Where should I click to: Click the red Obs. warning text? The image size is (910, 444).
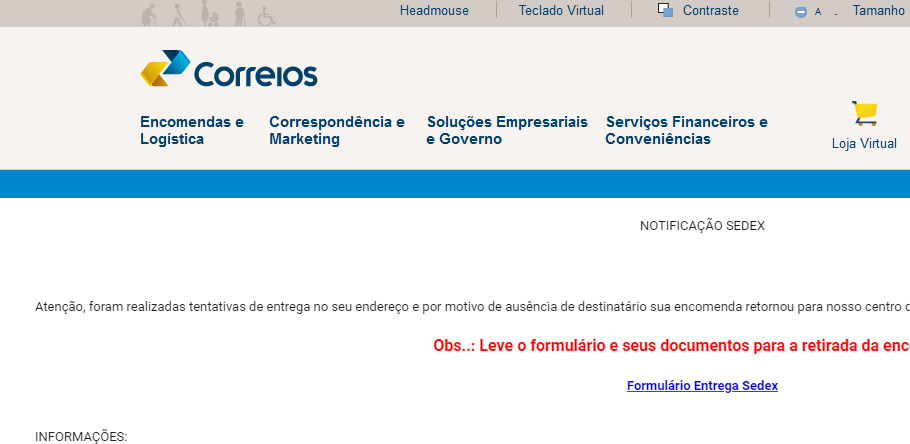click(x=671, y=346)
